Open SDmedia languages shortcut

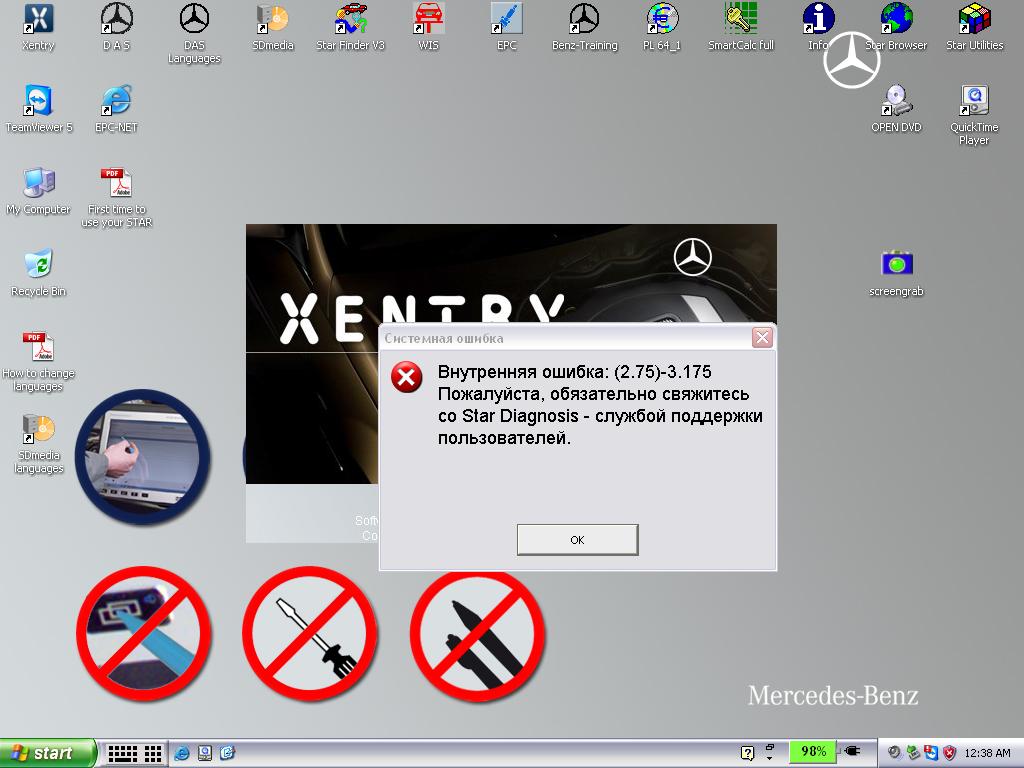[38, 444]
